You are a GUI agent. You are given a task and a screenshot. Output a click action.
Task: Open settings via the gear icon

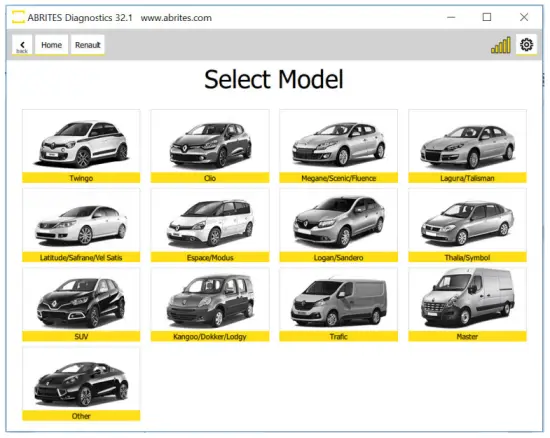pos(526,45)
